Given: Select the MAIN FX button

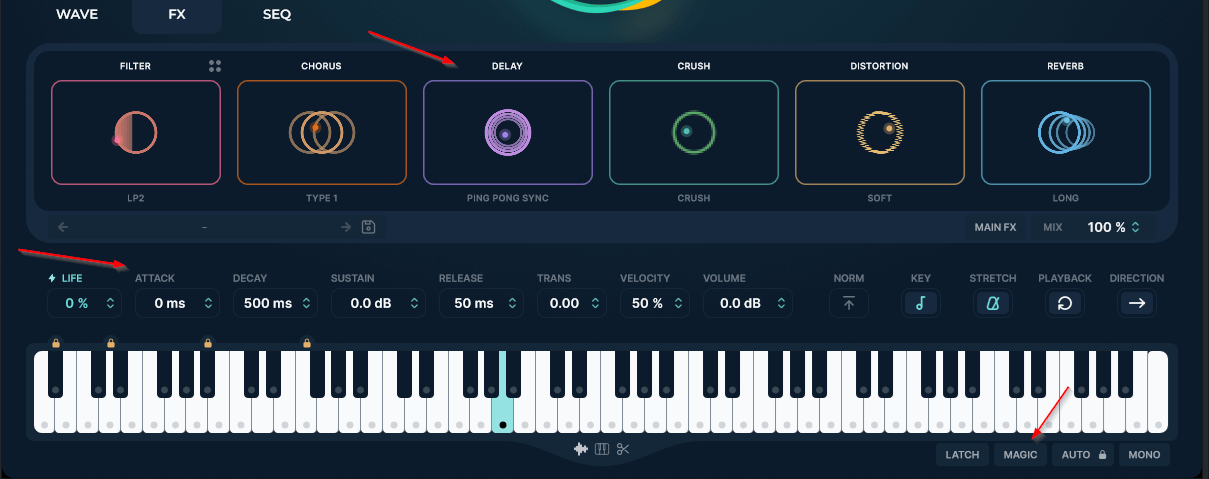Looking at the screenshot, I should click(x=996, y=227).
